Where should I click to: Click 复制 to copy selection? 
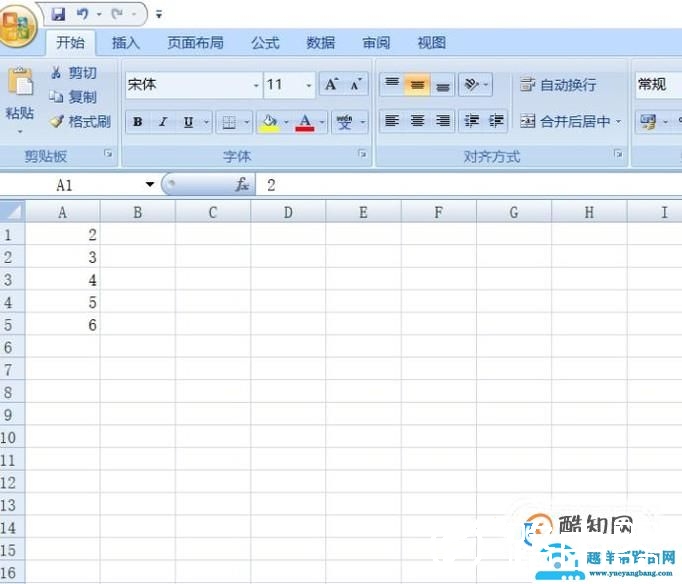tap(73, 97)
